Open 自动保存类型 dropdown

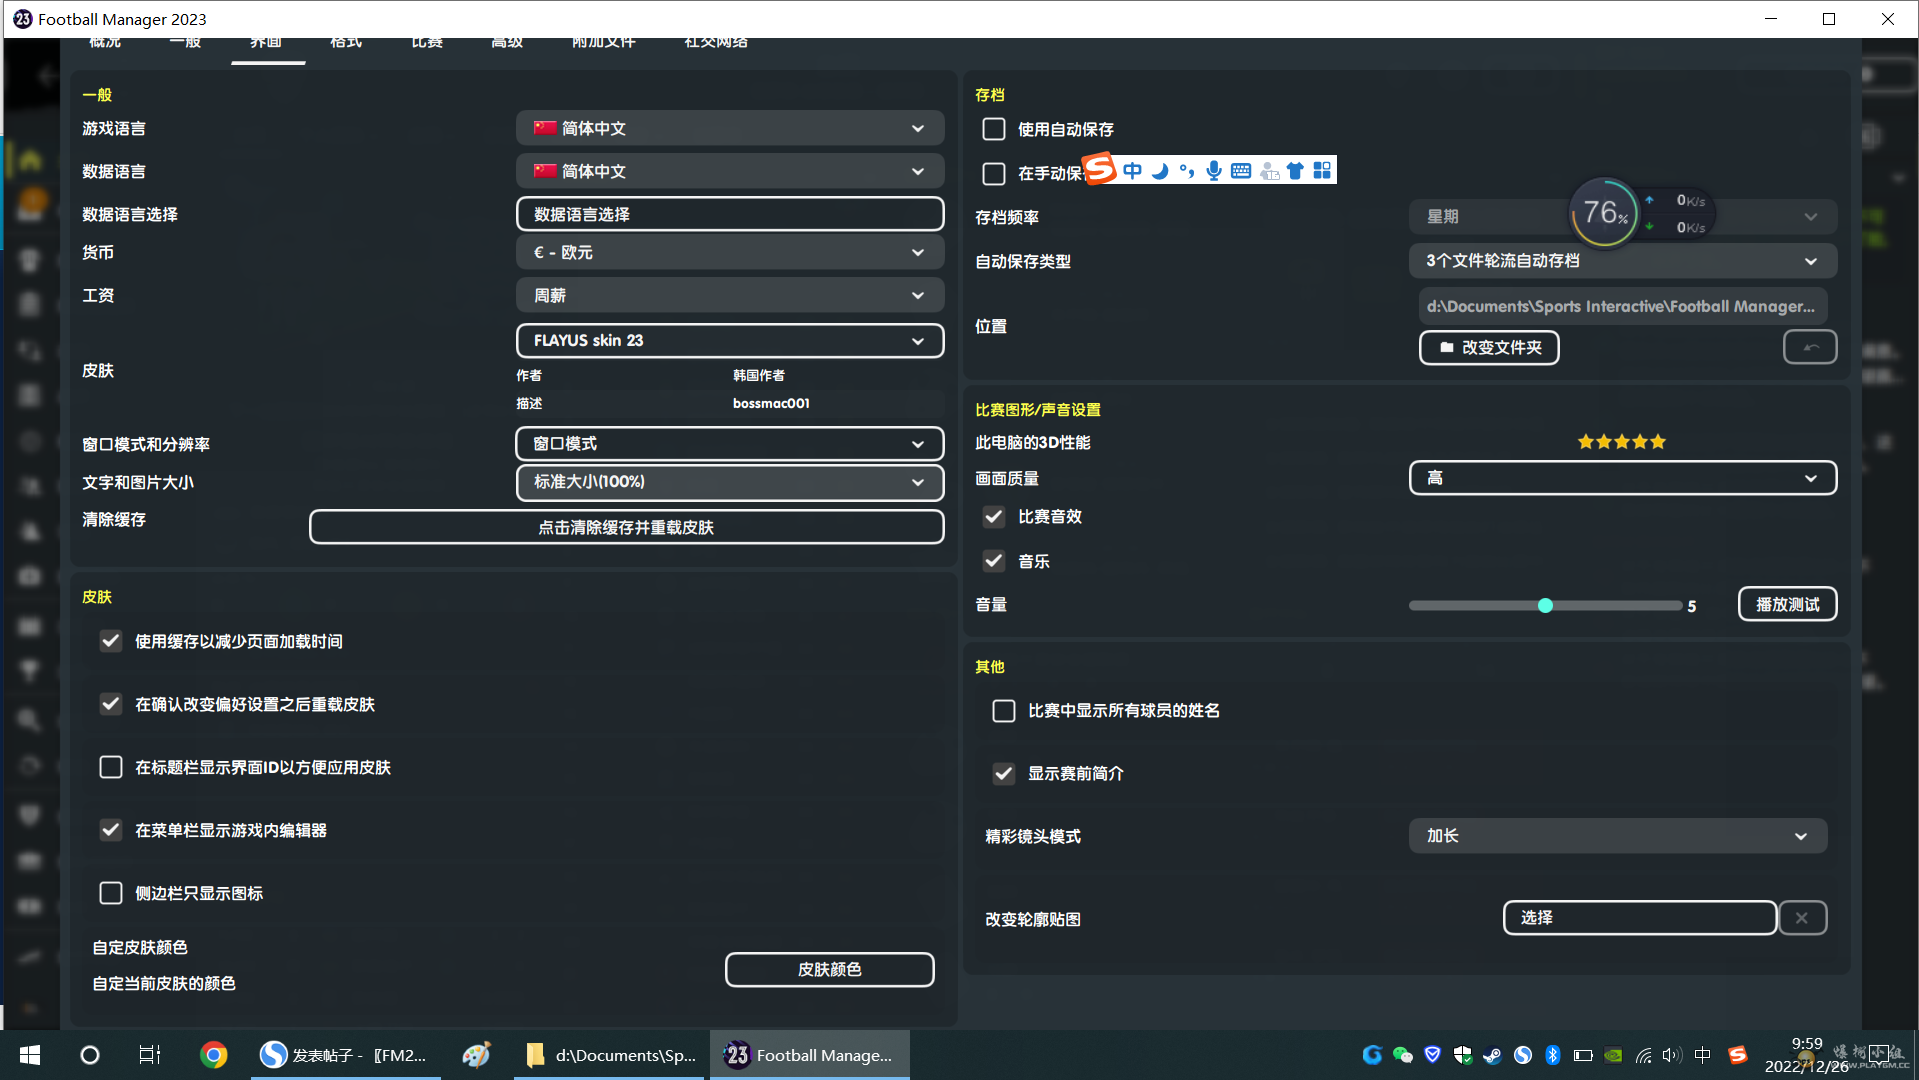(x=1623, y=261)
